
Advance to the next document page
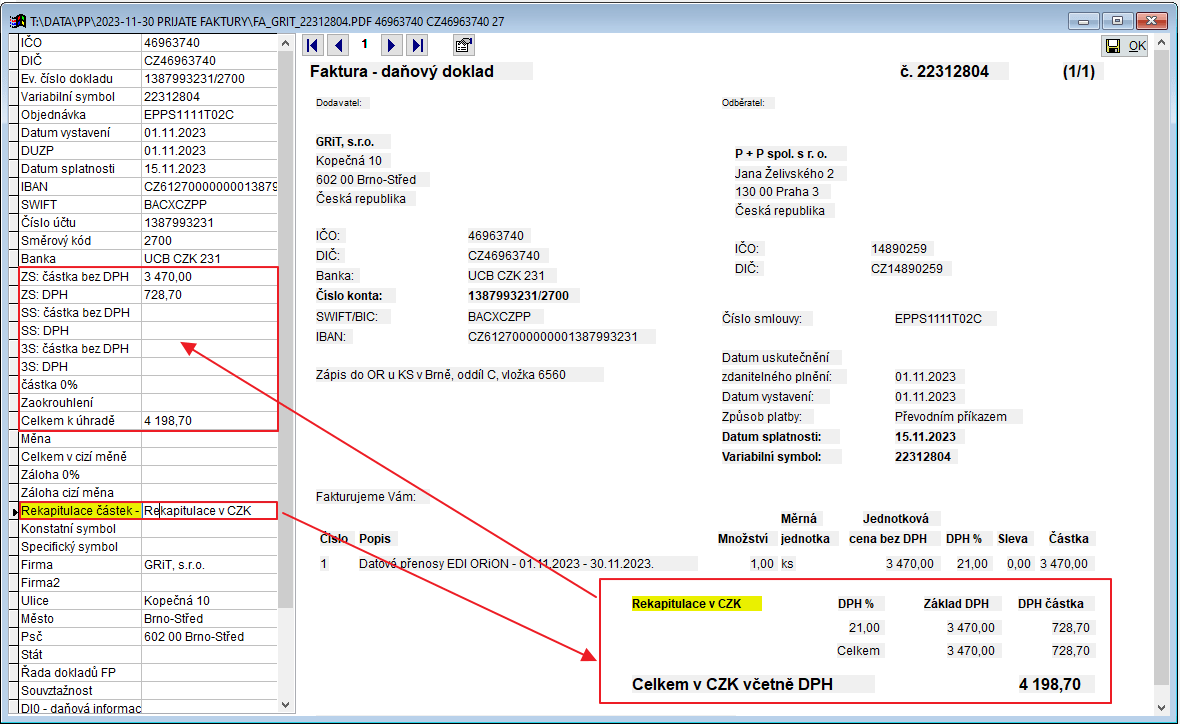391,45
